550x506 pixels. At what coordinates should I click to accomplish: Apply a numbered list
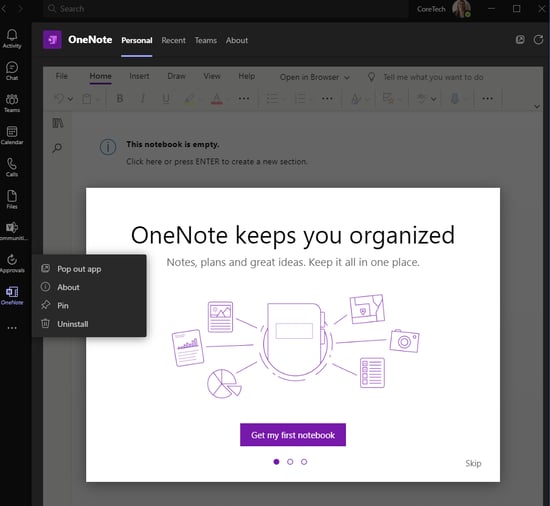click(x=300, y=99)
